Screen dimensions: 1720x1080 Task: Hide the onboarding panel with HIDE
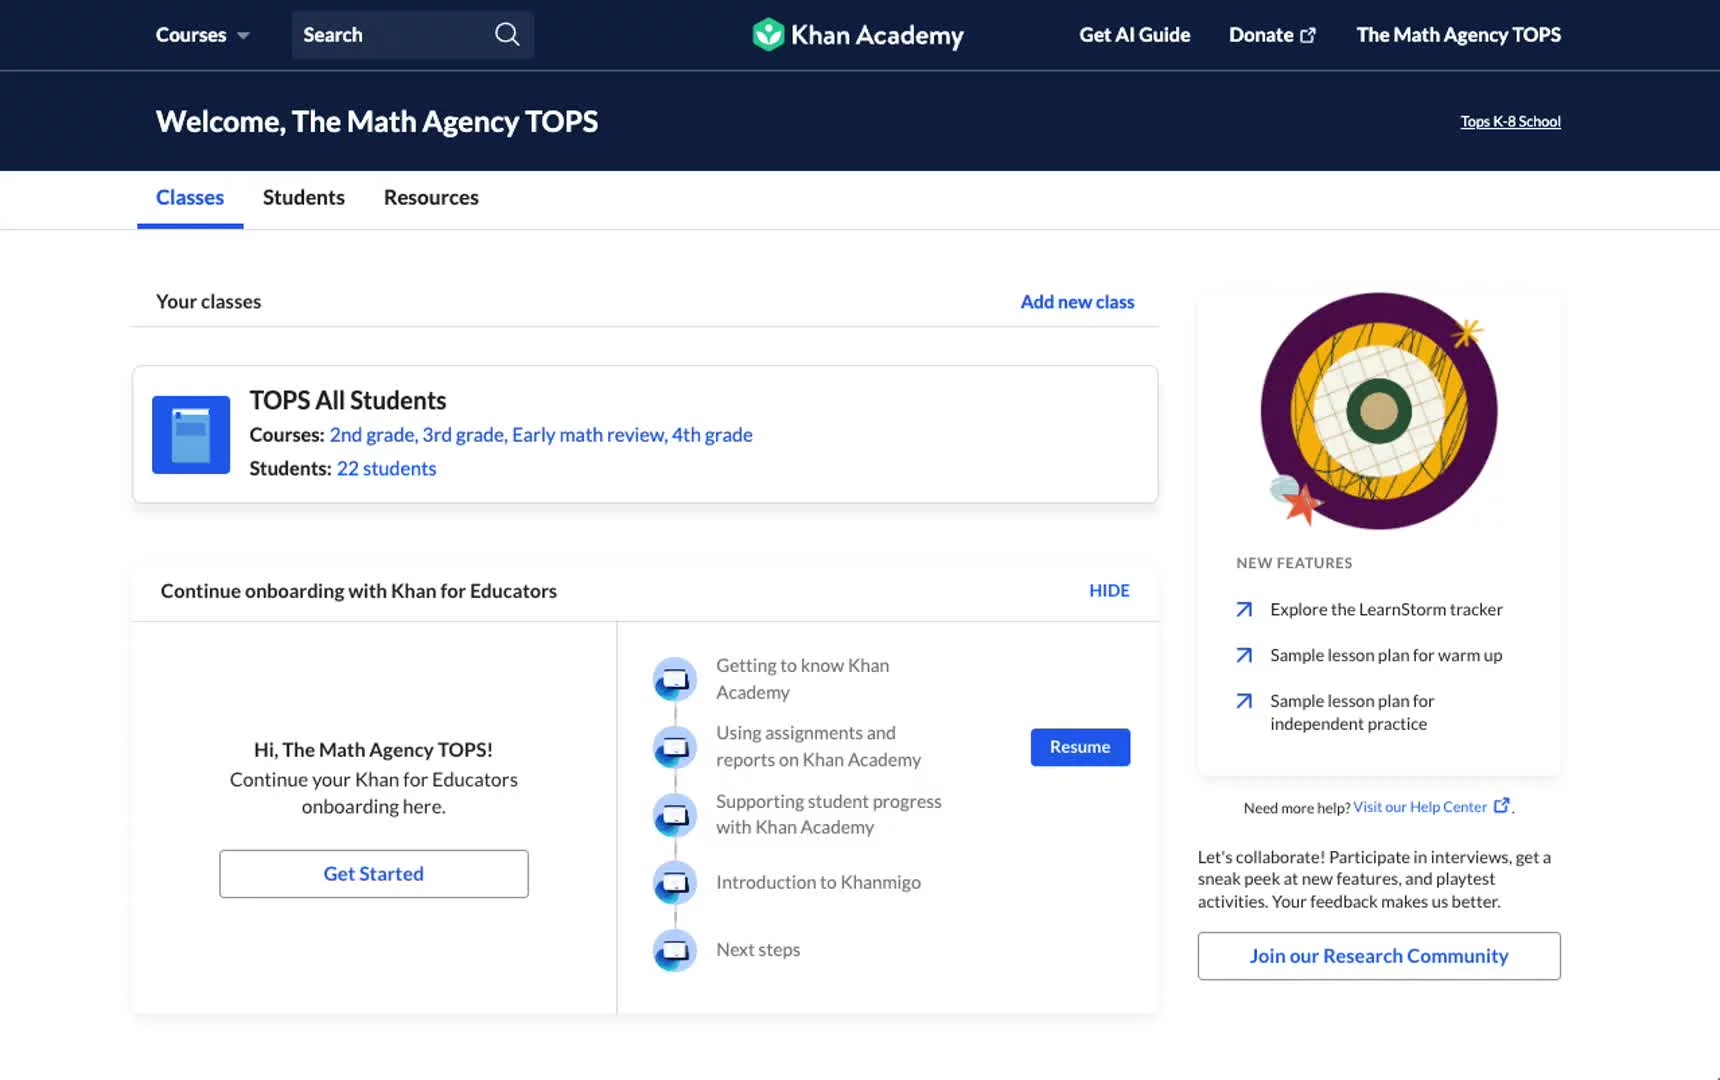1109,591
